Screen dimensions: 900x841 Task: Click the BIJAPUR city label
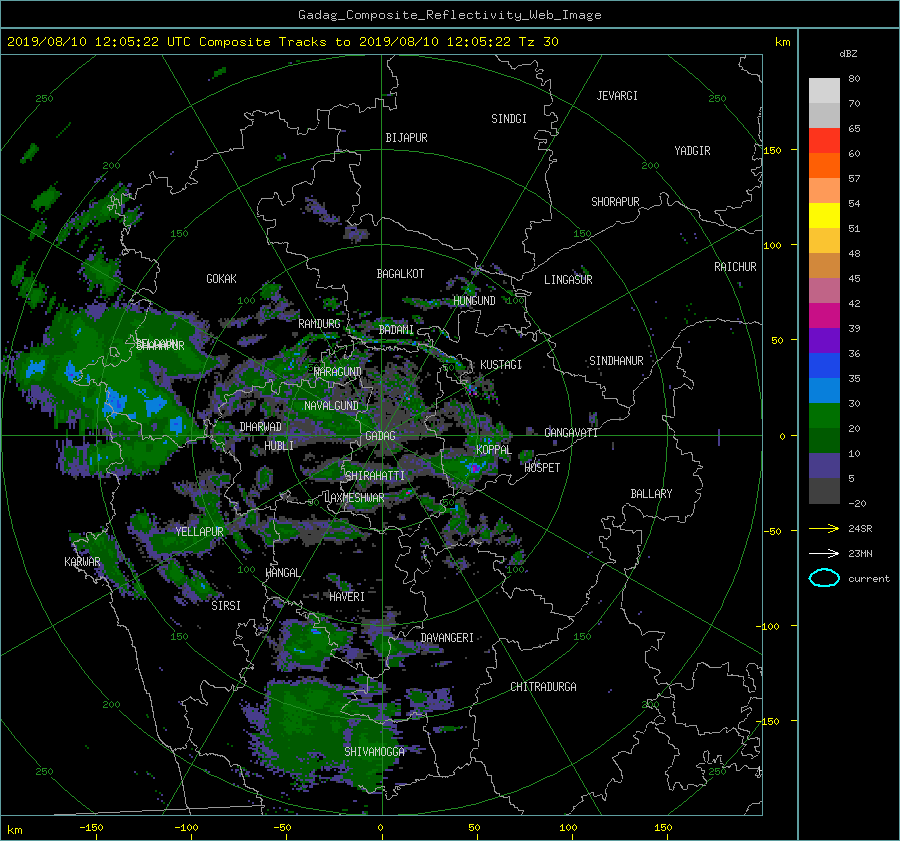click(x=406, y=138)
